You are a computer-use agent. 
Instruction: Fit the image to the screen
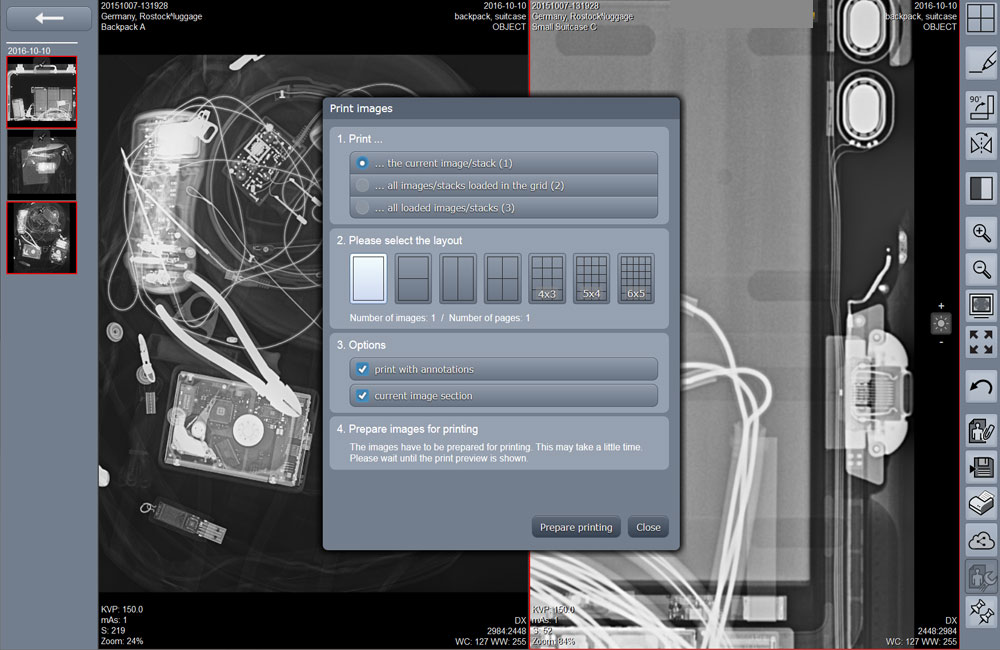click(x=980, y=305)
